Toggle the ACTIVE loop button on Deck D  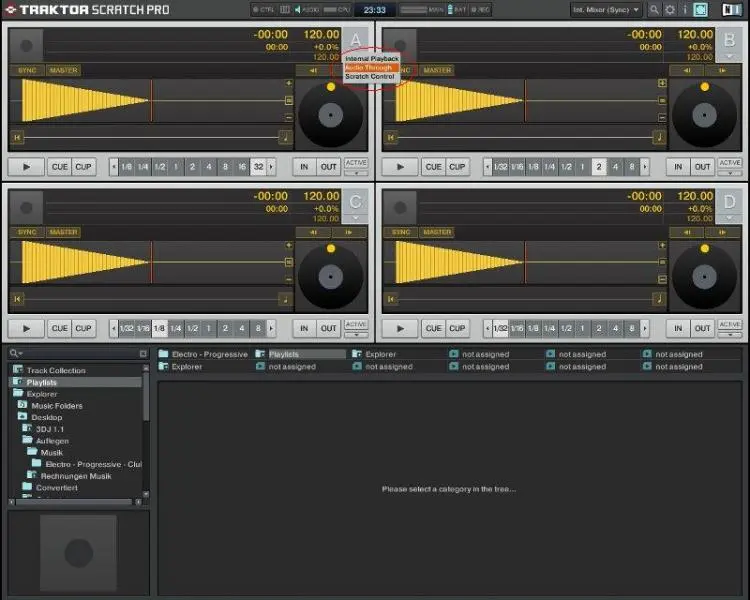pos(730,327)
